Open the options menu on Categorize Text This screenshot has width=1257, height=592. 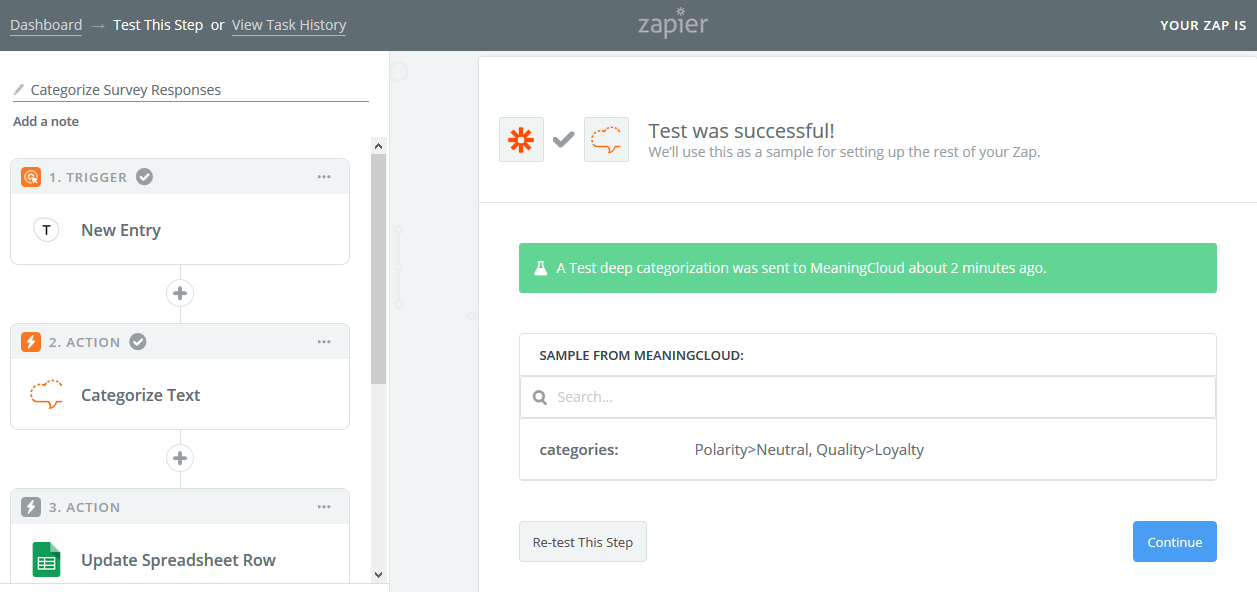point(324,341)
